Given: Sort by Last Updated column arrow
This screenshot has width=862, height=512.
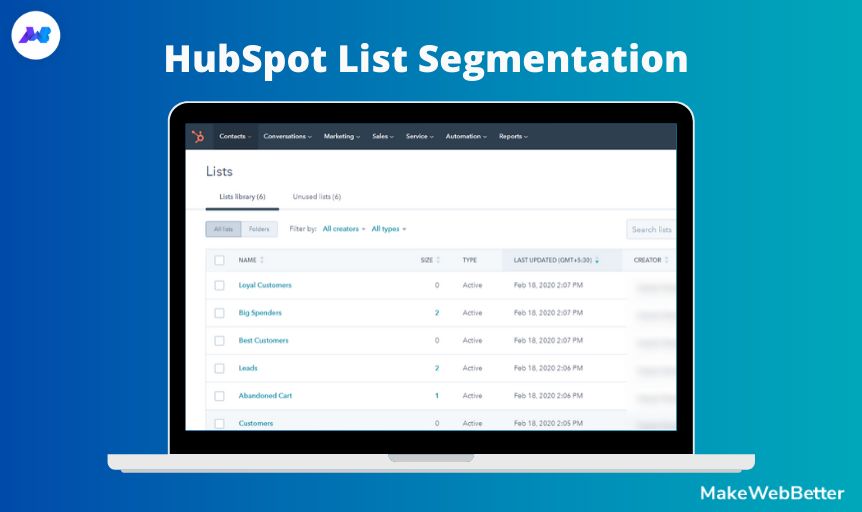Looking at the screenshot, I should coord(597,260).
